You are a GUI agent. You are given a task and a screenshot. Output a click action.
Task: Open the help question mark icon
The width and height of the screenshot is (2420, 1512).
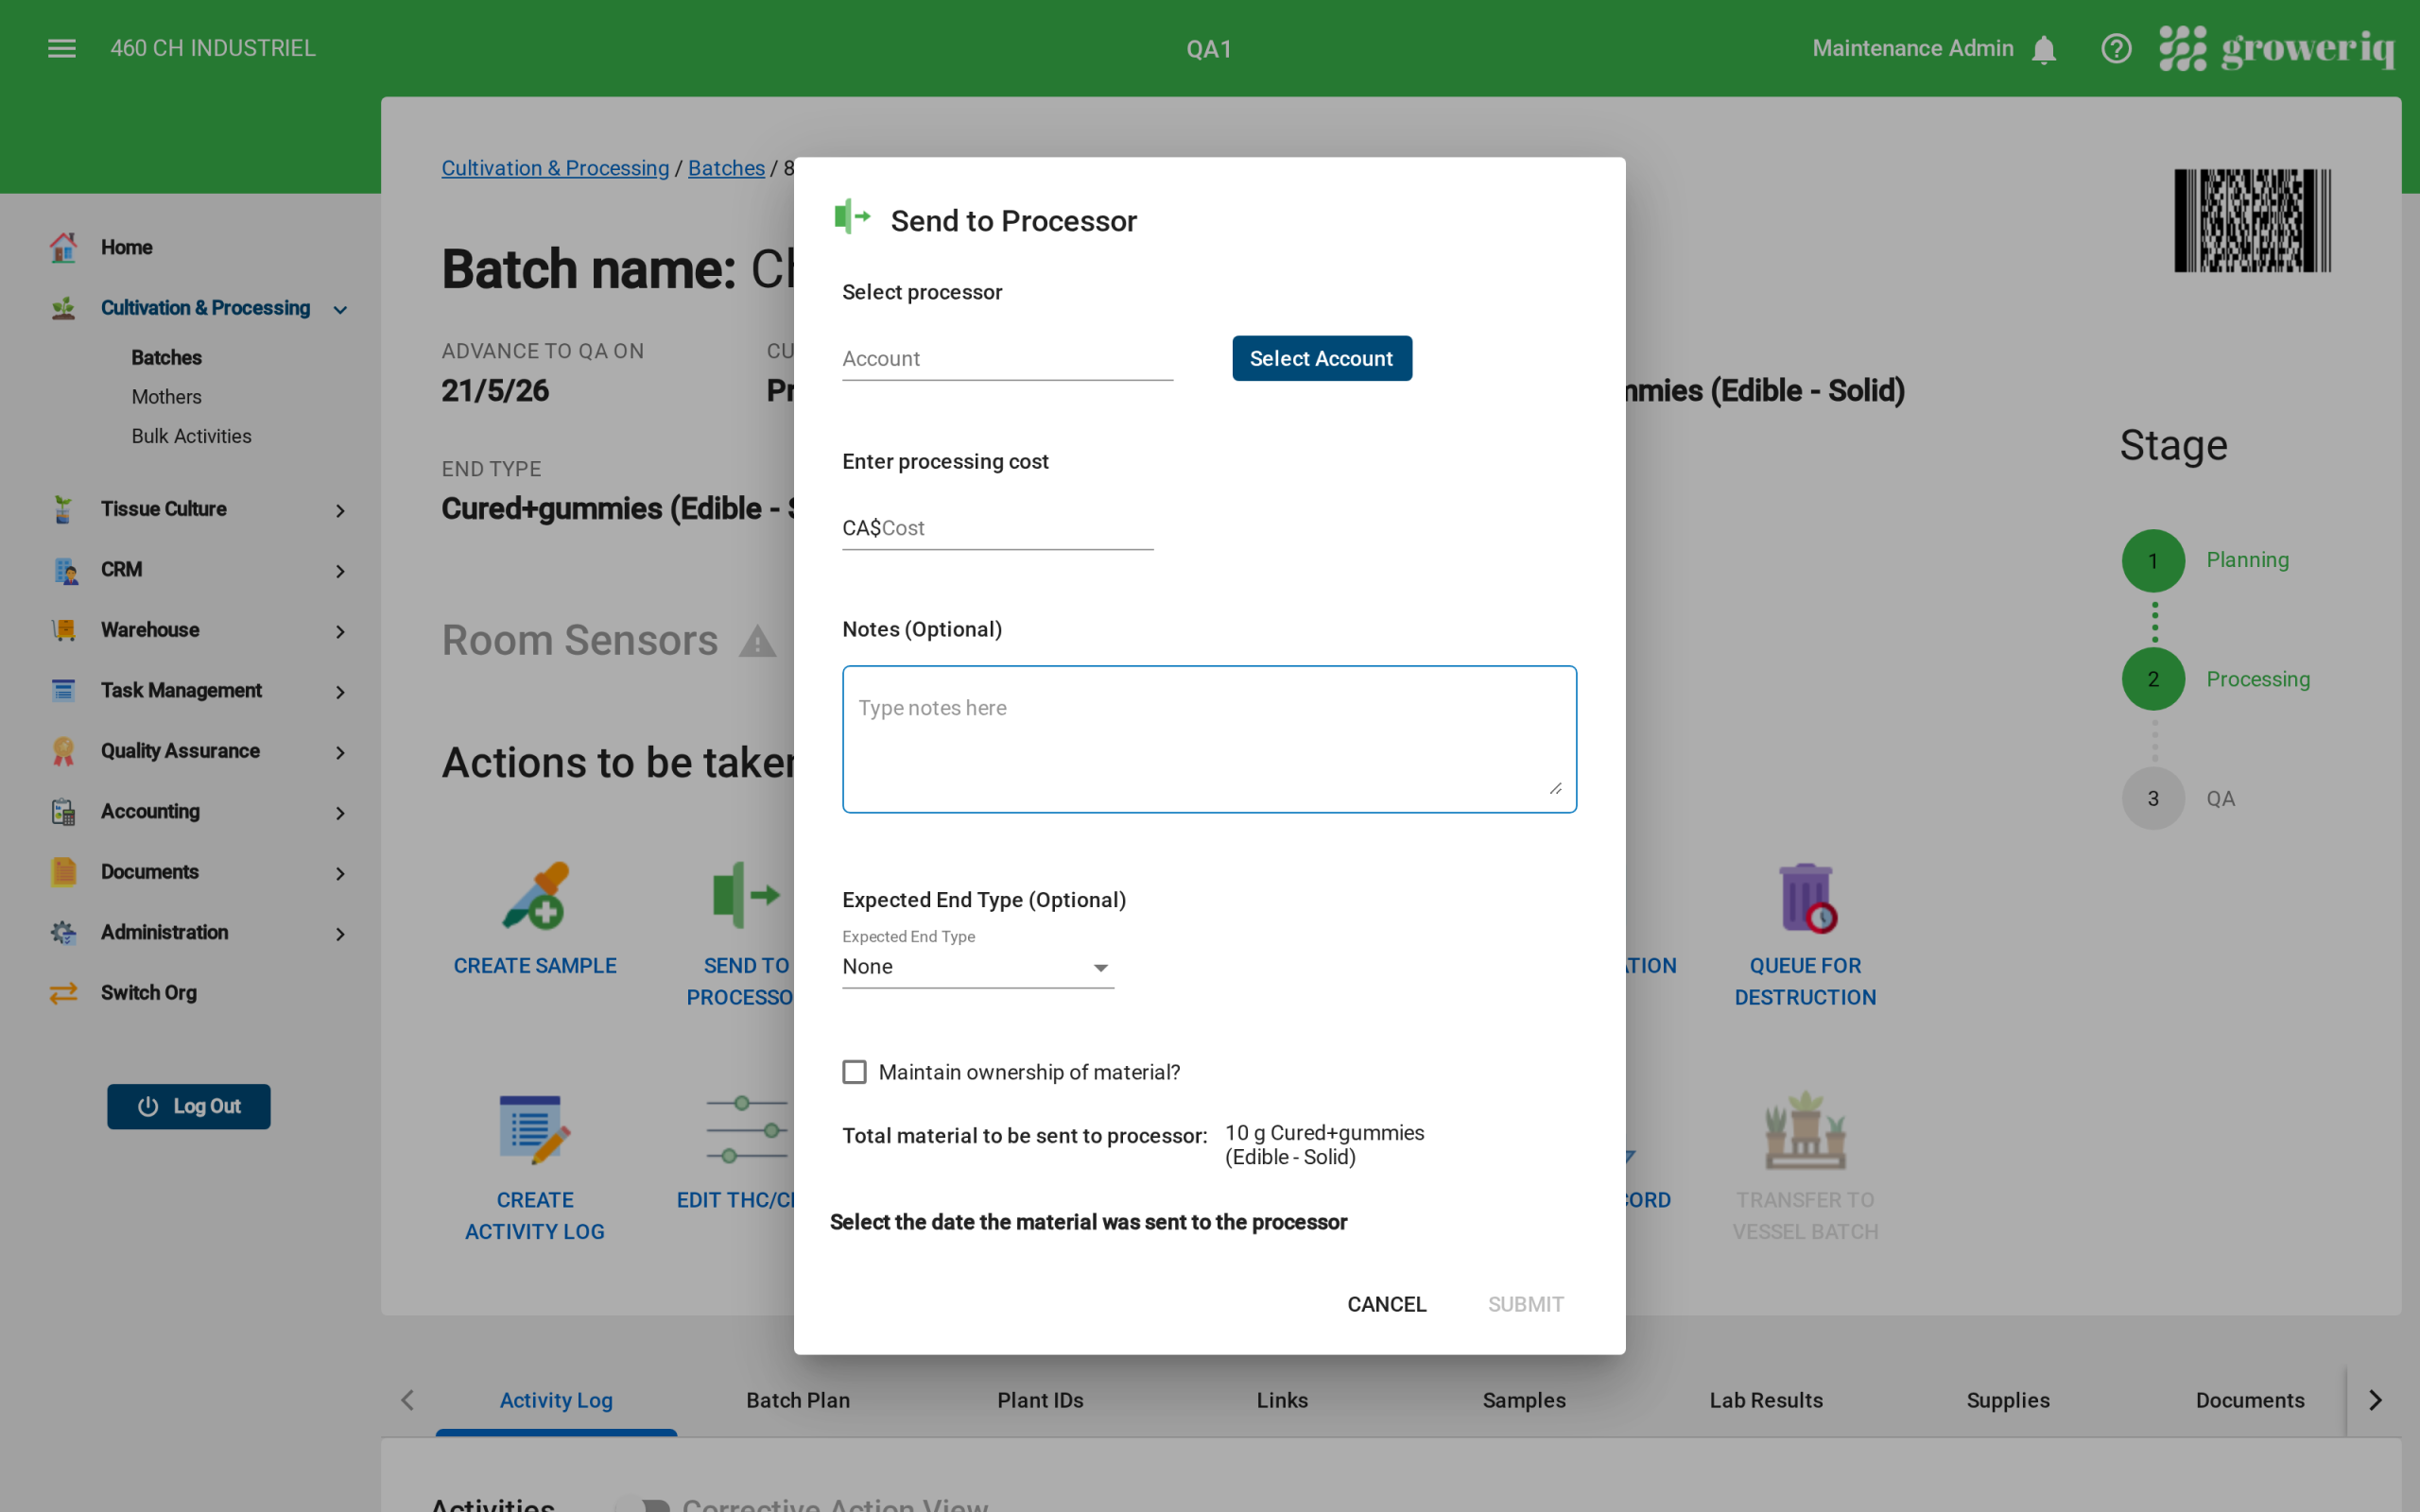tap(2116, 48)
